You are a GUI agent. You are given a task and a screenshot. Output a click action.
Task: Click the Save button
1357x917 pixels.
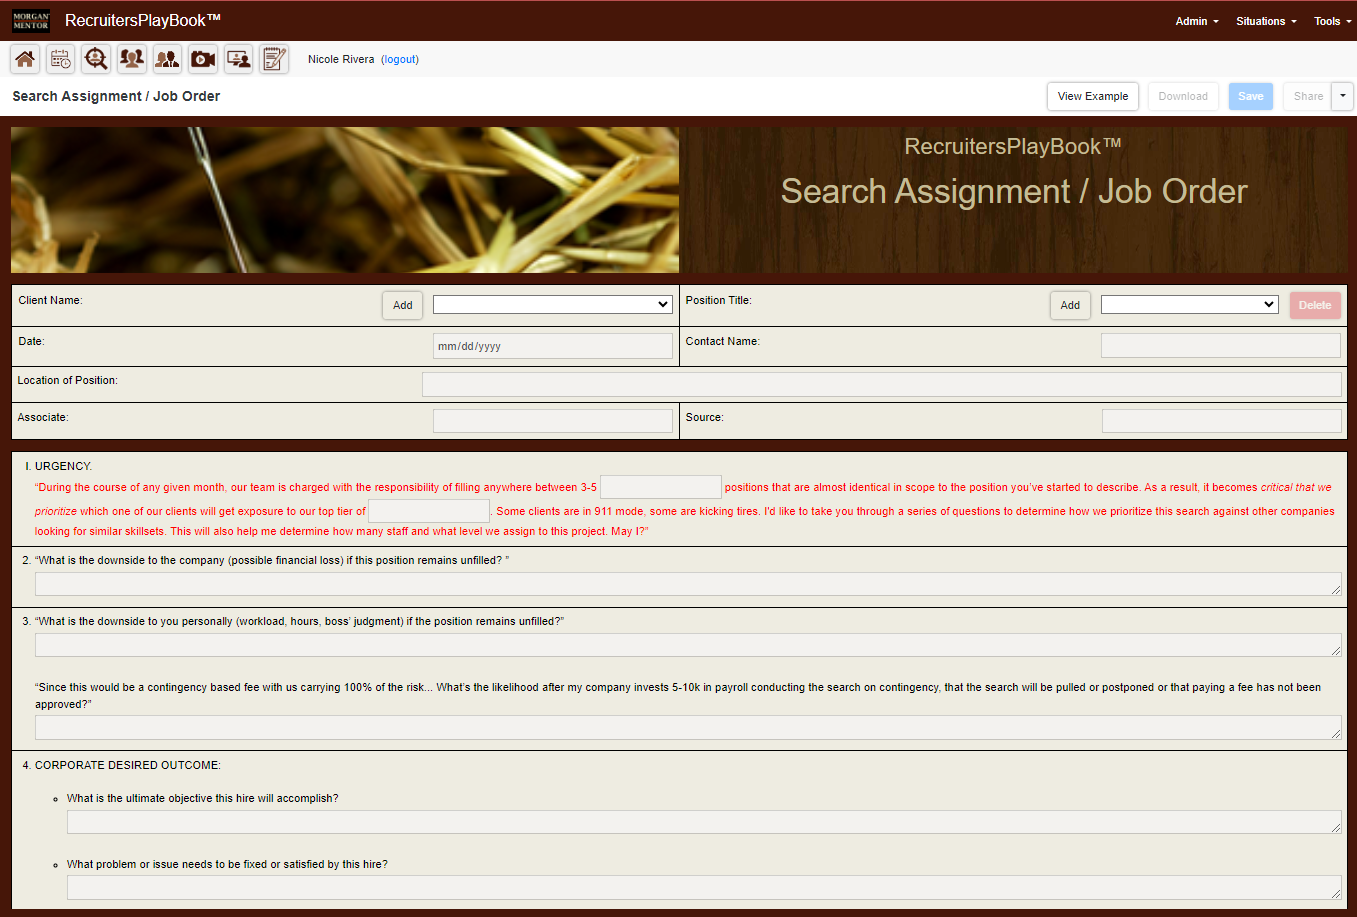point(1251,96)
